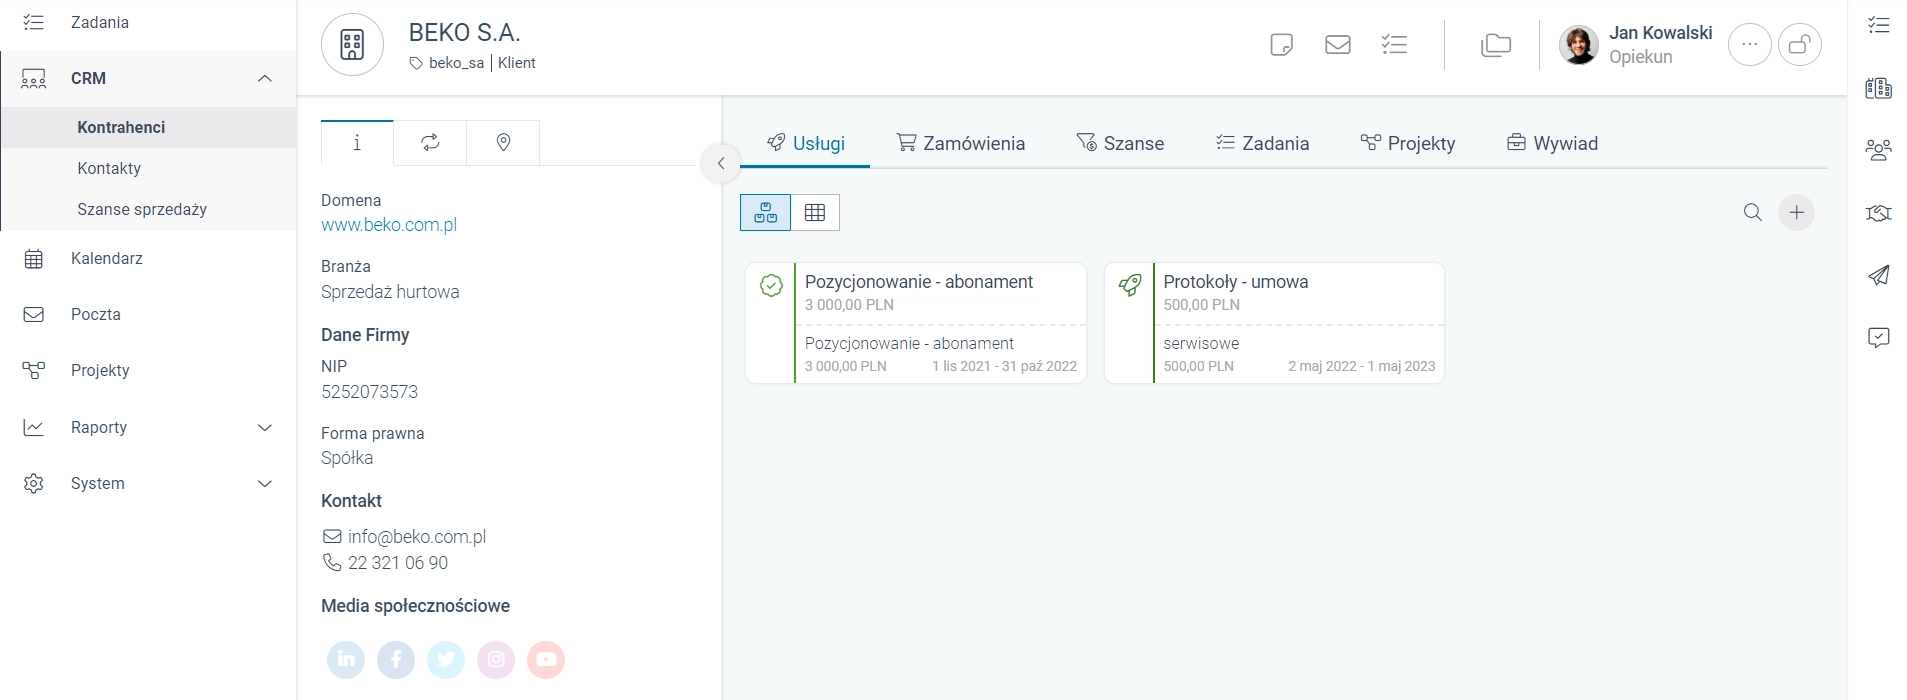Open the Pozycjonowanie - abonament service card

point(916,323)
